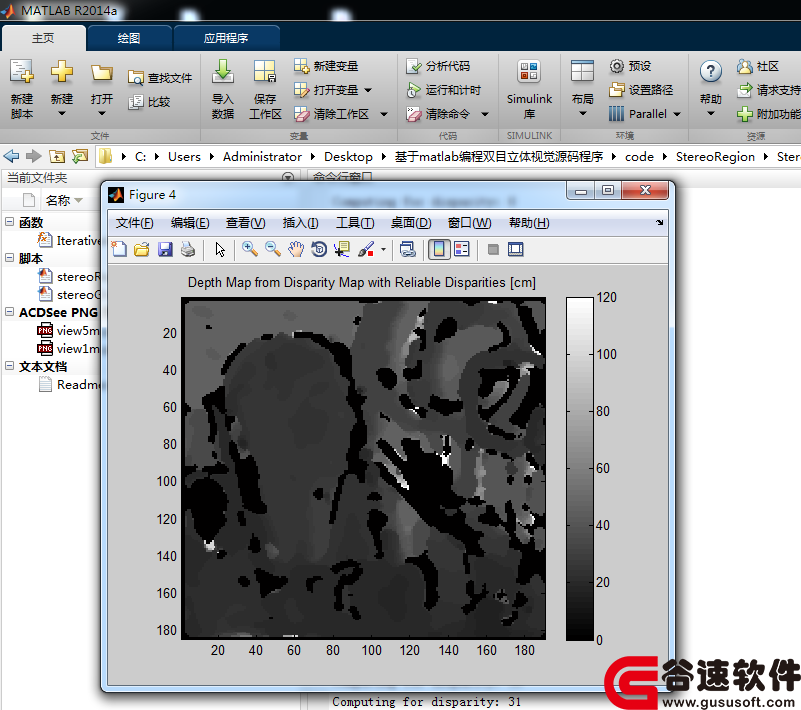Click the Run and Time icon
The image size is (801, 710).
tap(413, 90)
